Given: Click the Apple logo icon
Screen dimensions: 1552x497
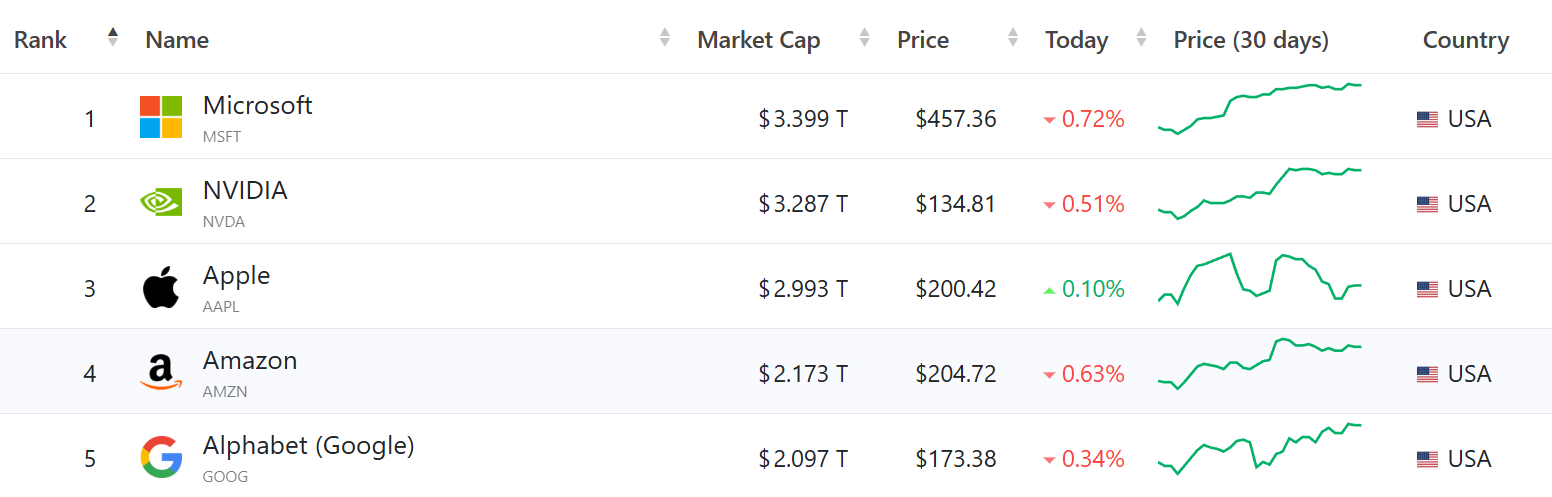Looking at the screenshot, I should tap(161, 288).
